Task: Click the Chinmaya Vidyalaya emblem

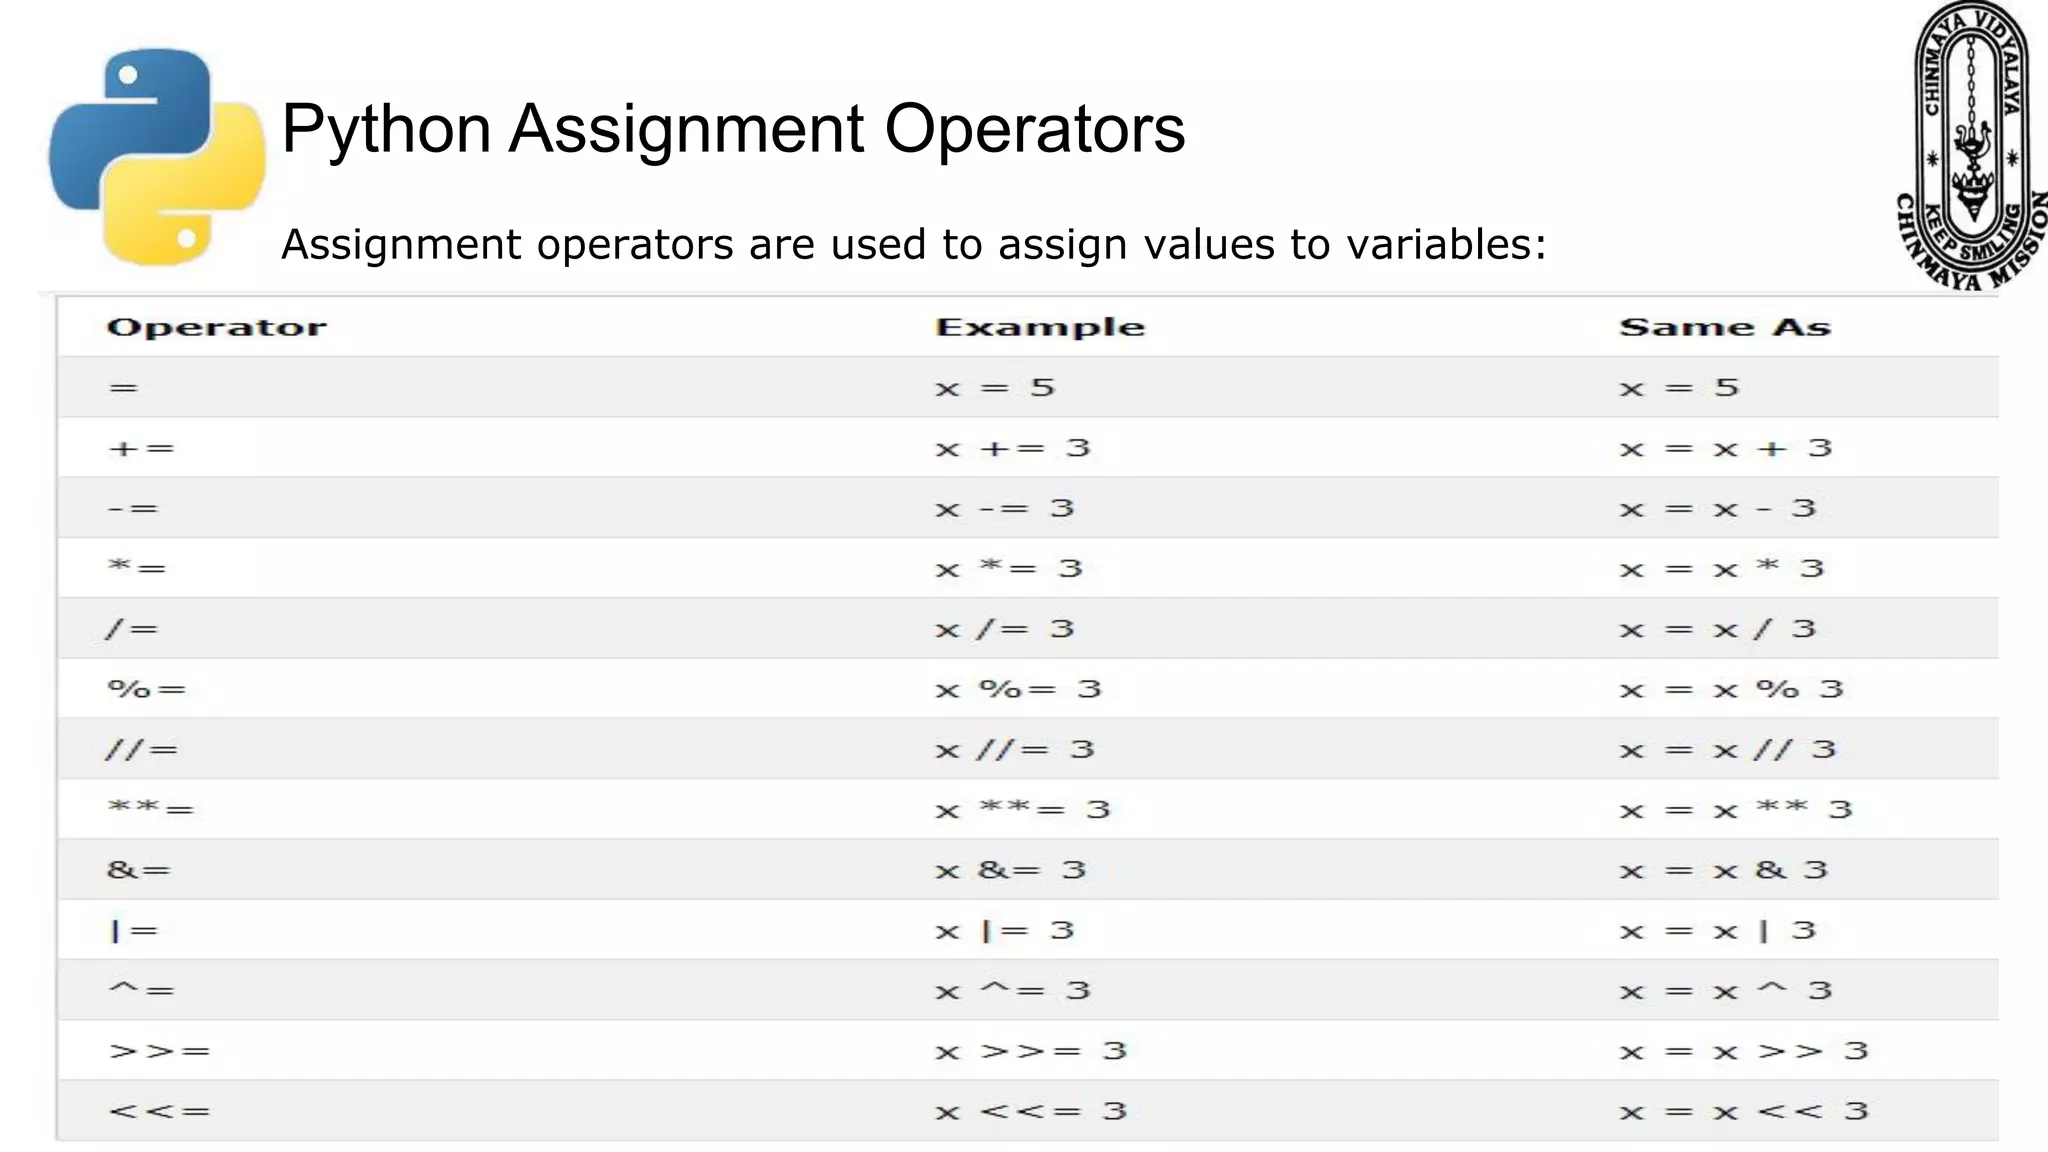Action: pos(1972,146)
